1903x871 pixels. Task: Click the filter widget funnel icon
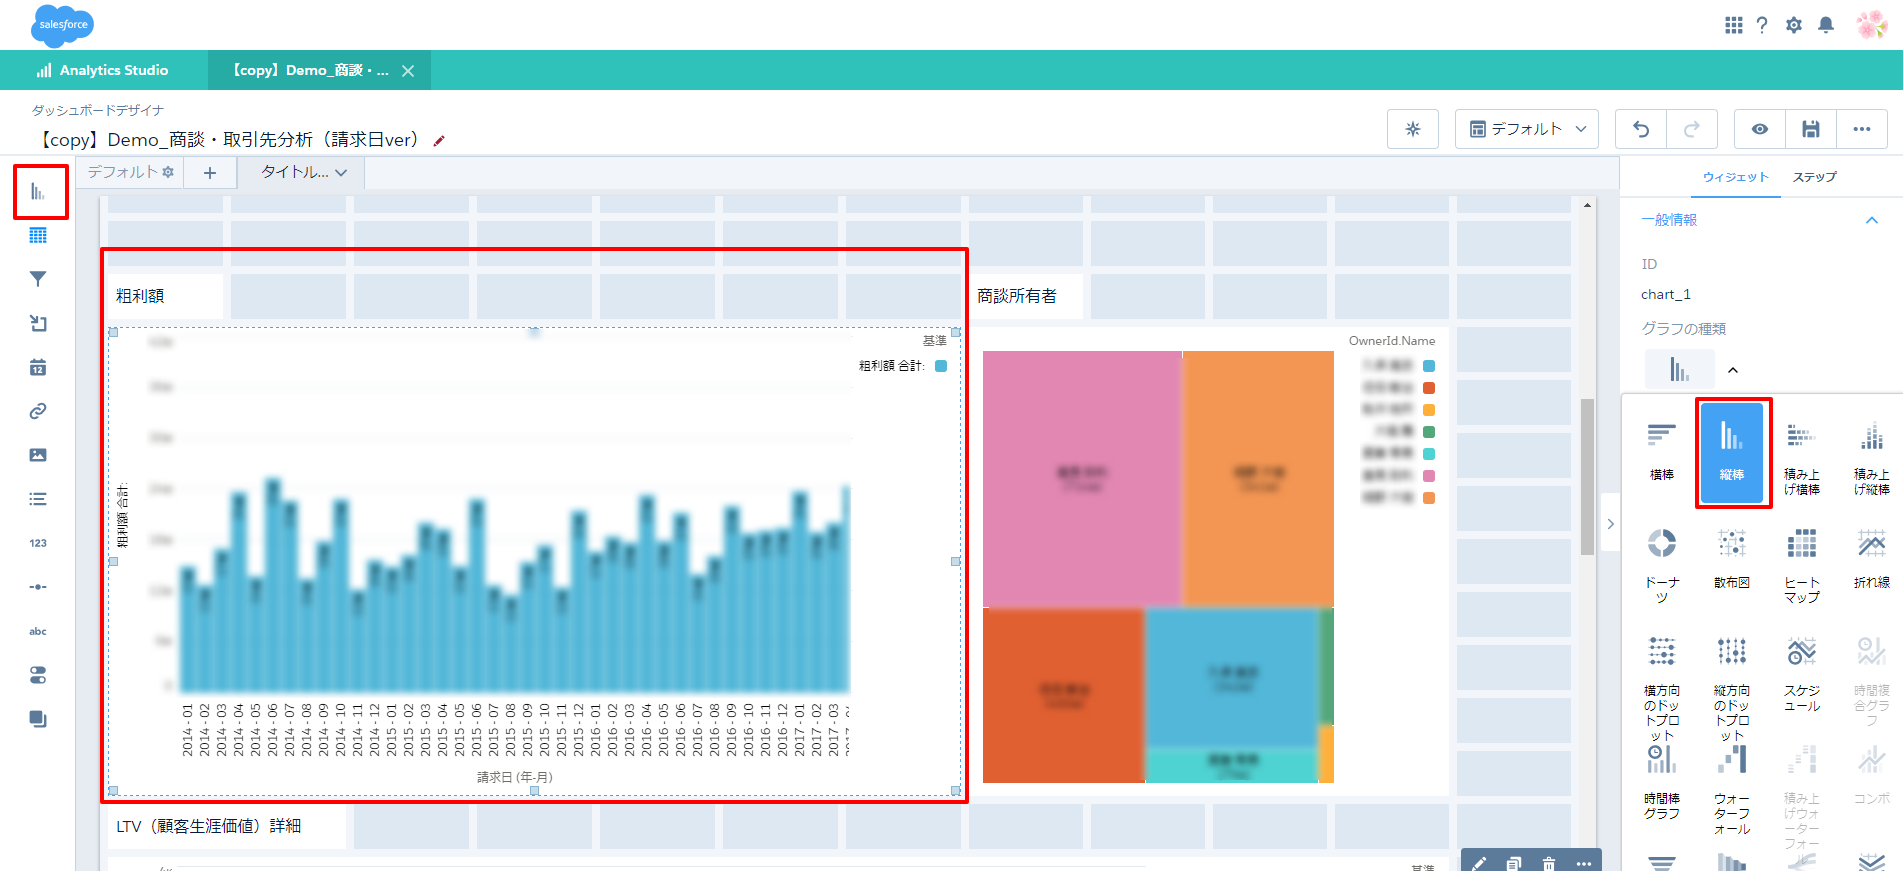(x=38, y=280)
